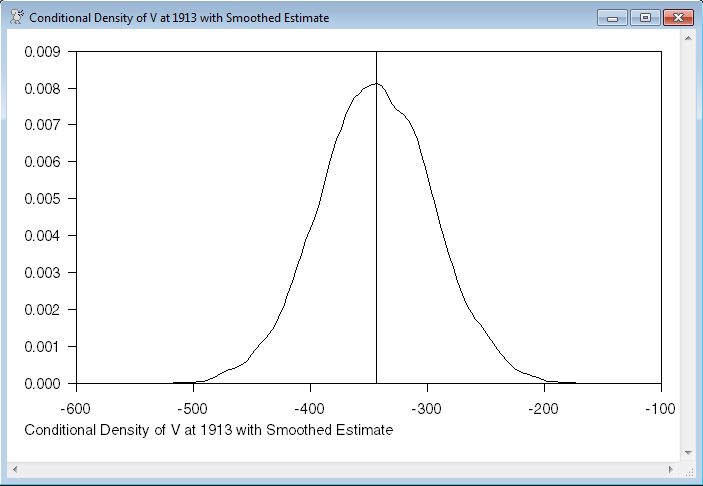Screen dimensions: 703x486
Task: Click the 0.009 label on the y-axis
Action: (42, 51)
